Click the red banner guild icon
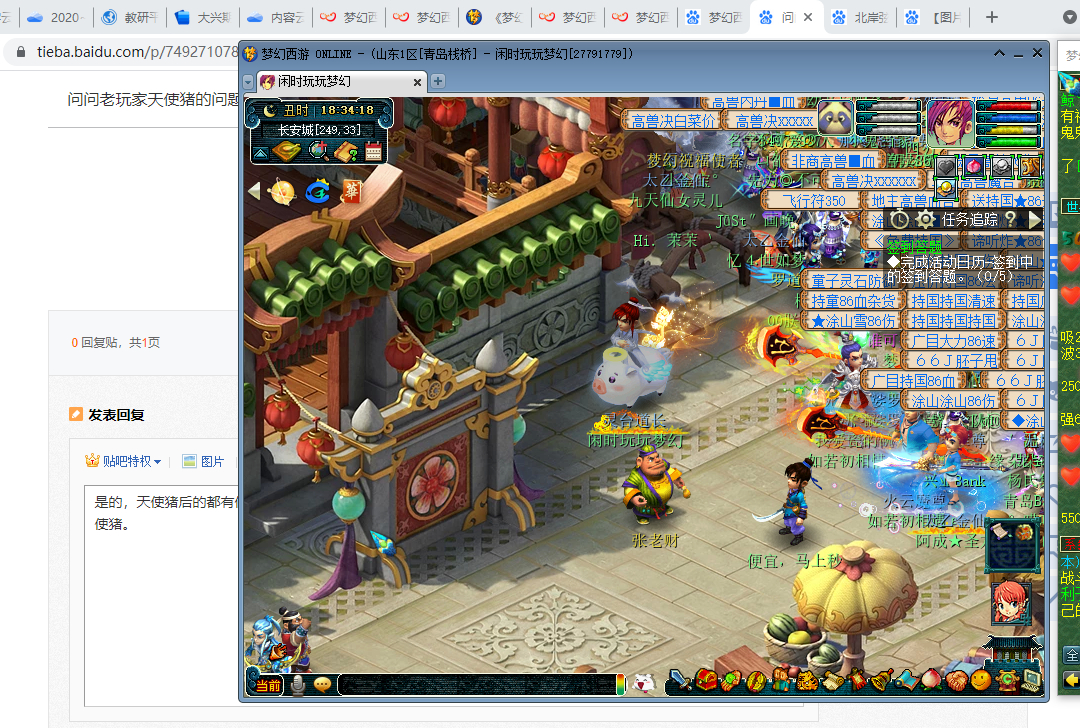Image resolution: width=1080 pixels, height=728 pixels. (x=858, y=680)
